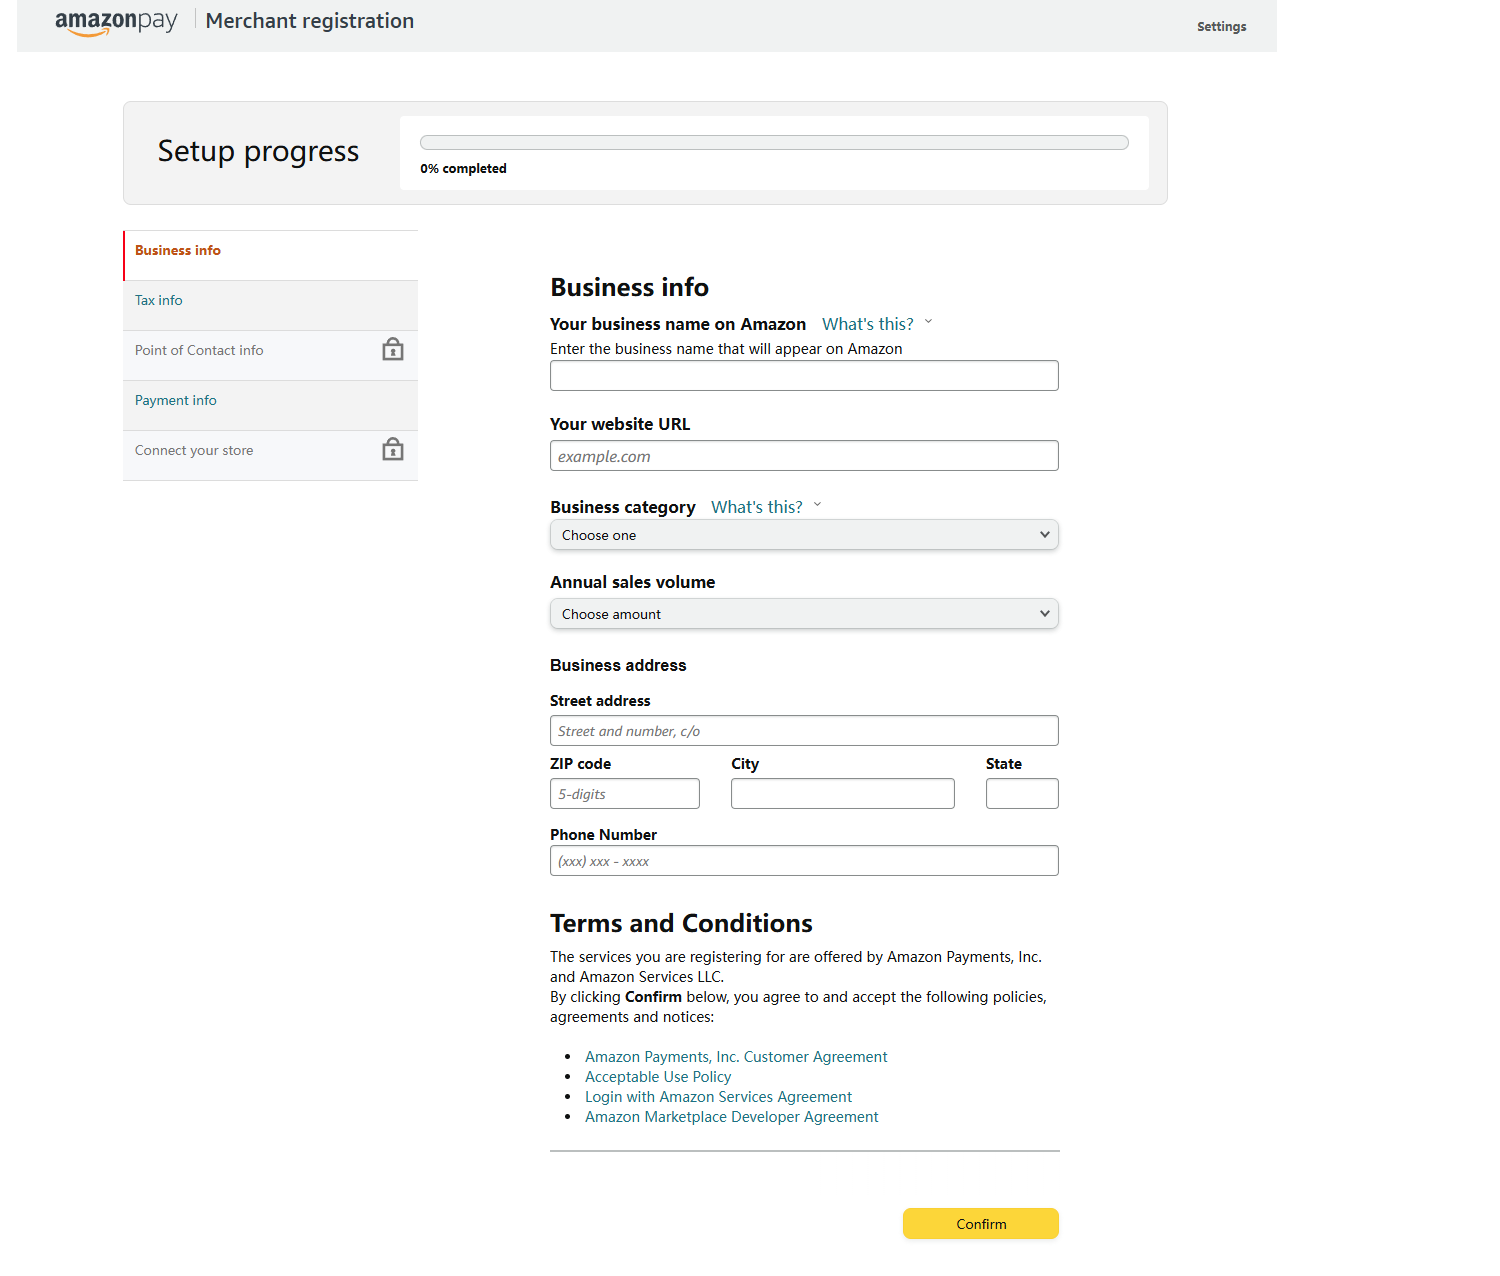Screen dimensions: 1500x1276
Task: Expand chevron next to business name What's this
Action: tap(928, 322)
